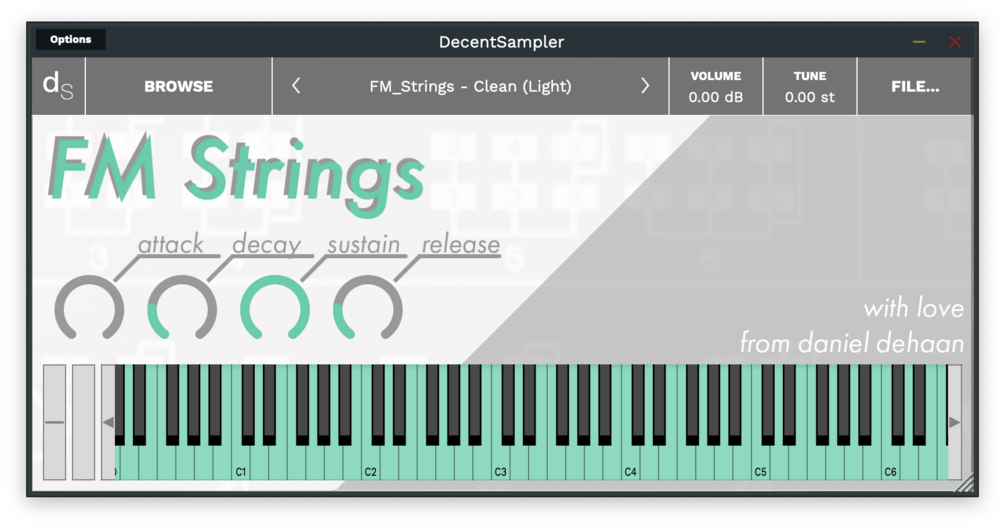Viewport: 1005px width, 528px height.
Task: Click the TUNE 0.00 st control
Action: coord(810,86)
